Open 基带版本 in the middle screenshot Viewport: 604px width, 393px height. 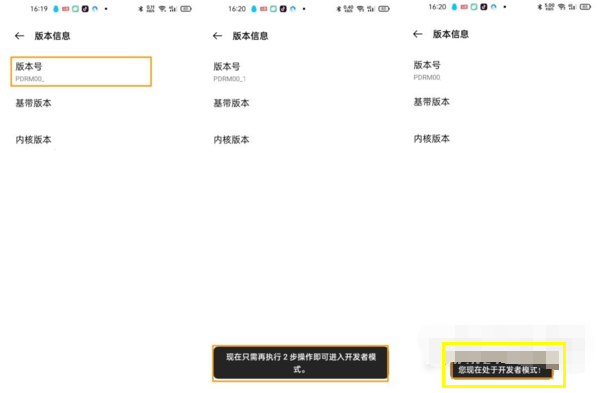pos(232,103)
